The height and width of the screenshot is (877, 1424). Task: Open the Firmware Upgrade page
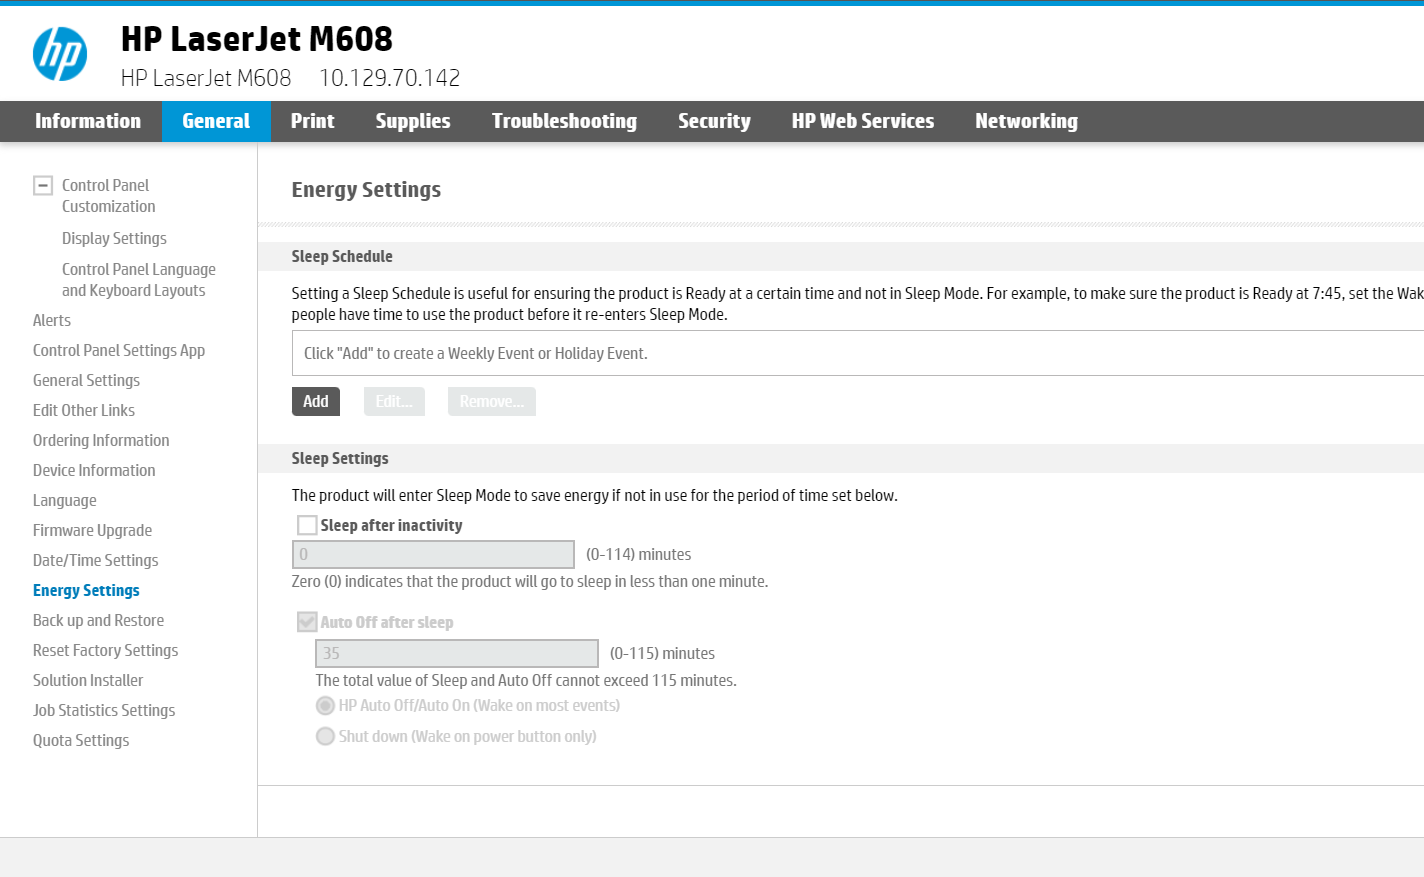92,530
